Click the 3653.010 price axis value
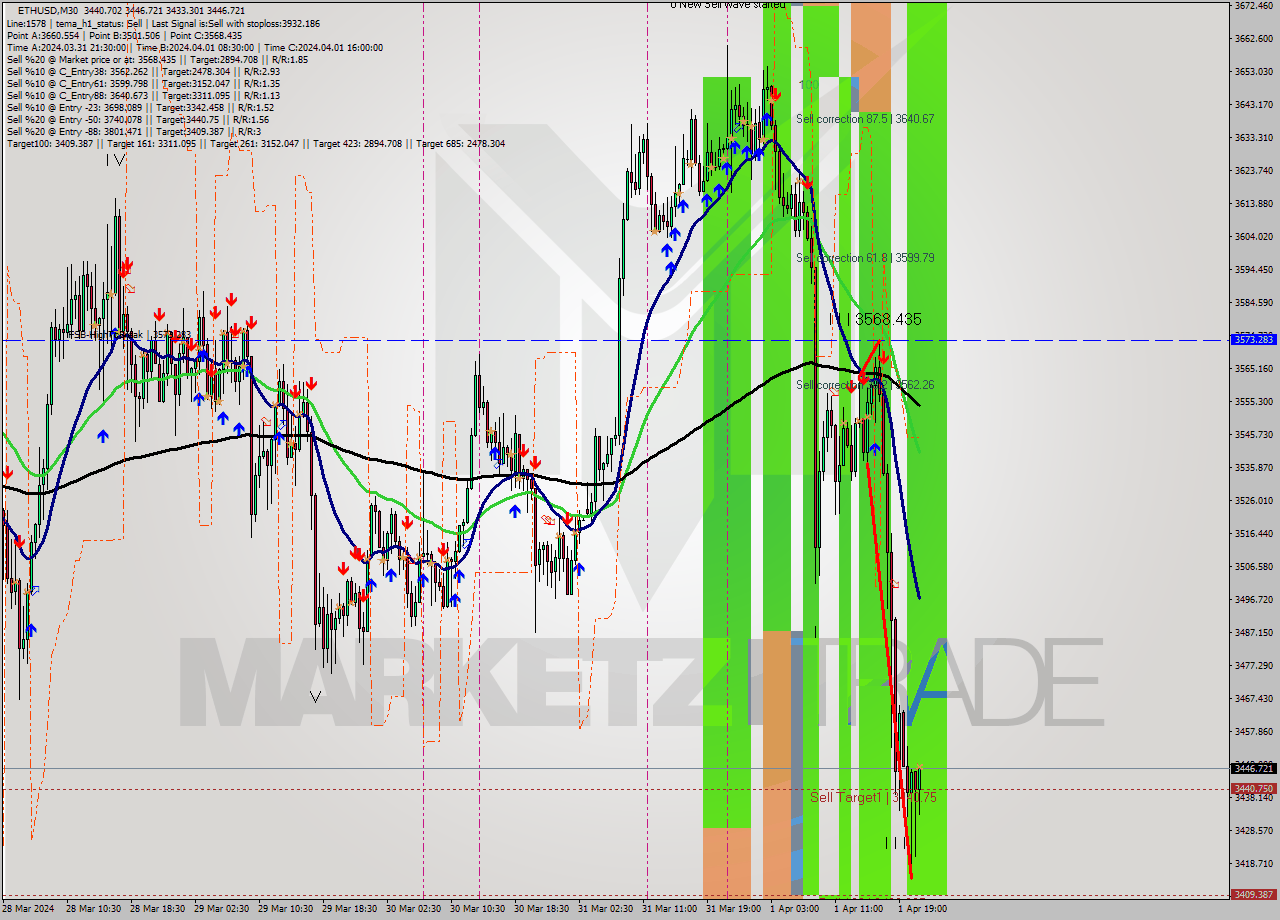The image size is (1280, 920). [x=1253, y=71]
